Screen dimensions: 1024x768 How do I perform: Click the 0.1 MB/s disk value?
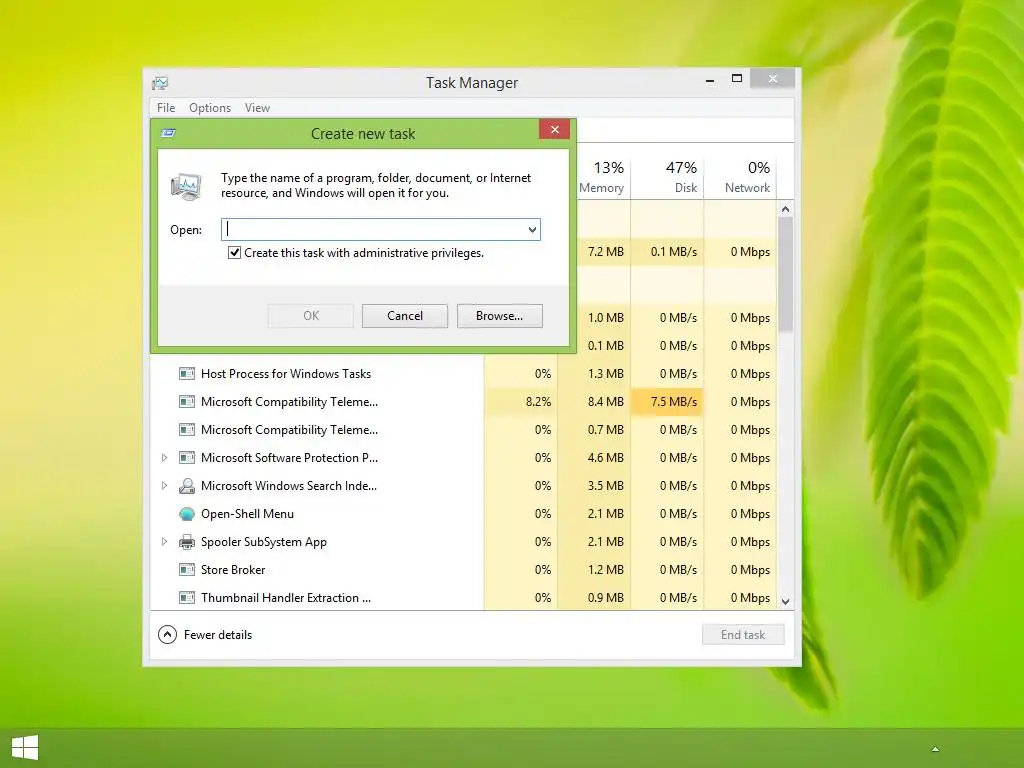tap(674, 251)
